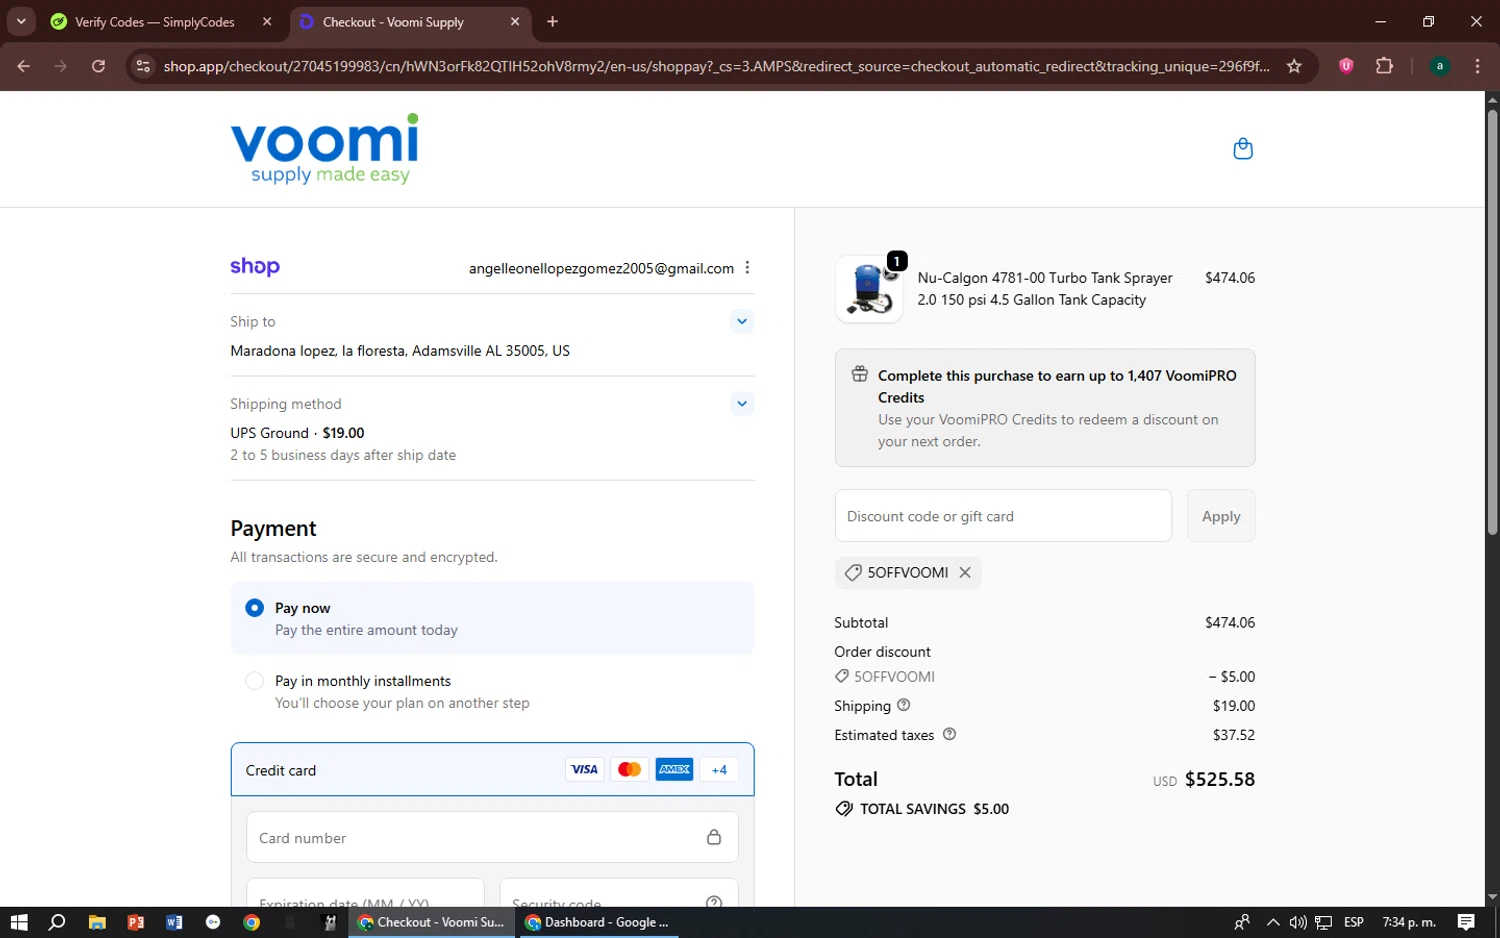The width and height of the screenshot is (1500, 938).
Task: Remove the 5OFFVOOMI discount code chip
Action: [x=965, y=572]
